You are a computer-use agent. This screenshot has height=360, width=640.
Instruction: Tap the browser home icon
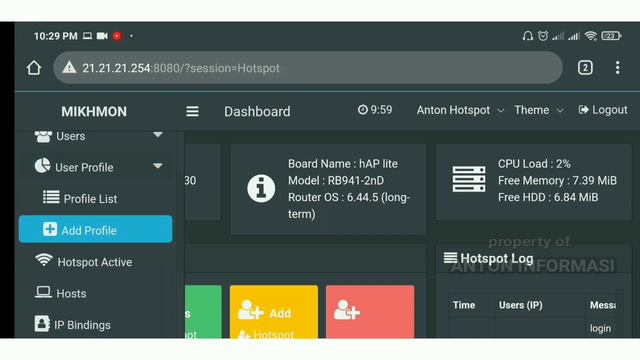click(x=34, y=68)
